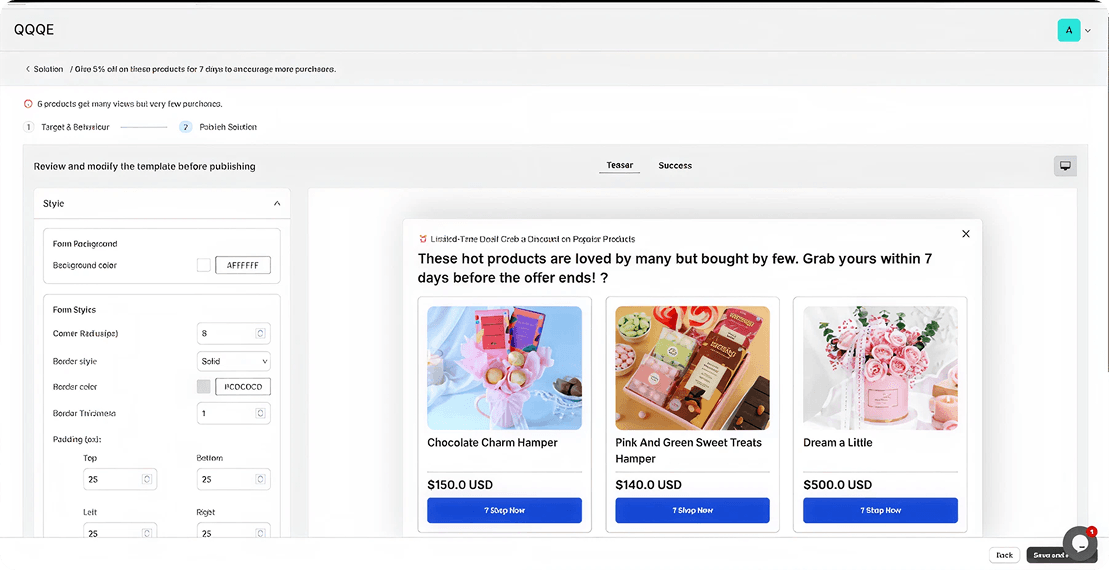The height and width of the screenshot is (570, 1109).
Task: Open the chat support bubble
Action: 1079,543
